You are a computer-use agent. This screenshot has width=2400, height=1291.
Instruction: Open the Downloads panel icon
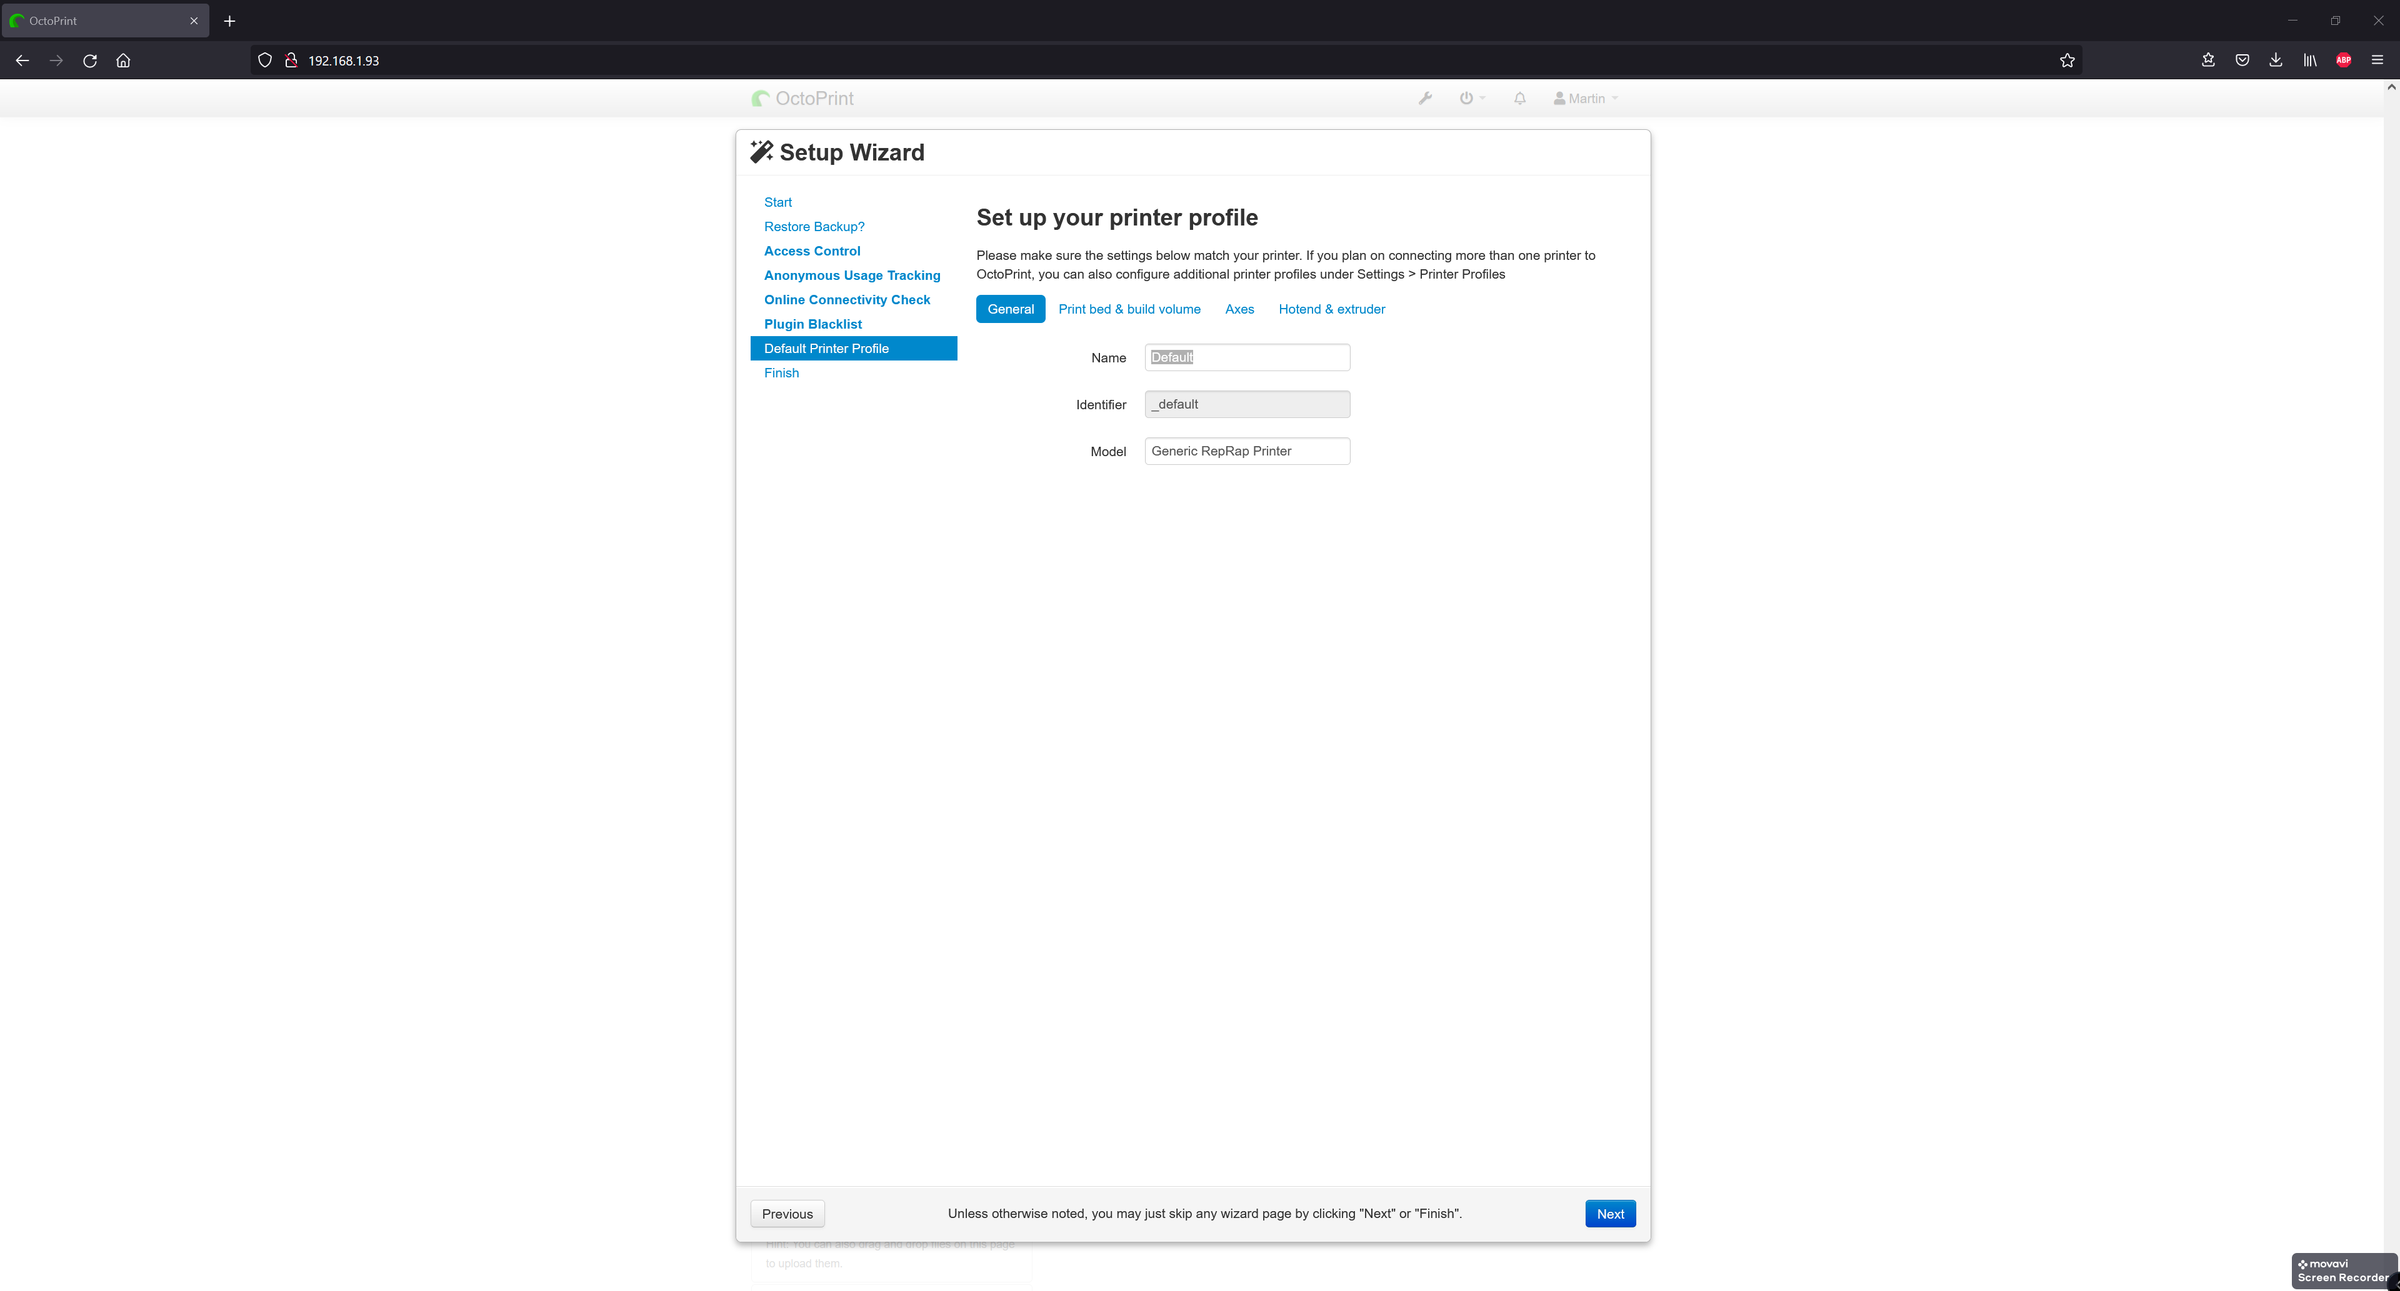click(x=2275, y=60)
